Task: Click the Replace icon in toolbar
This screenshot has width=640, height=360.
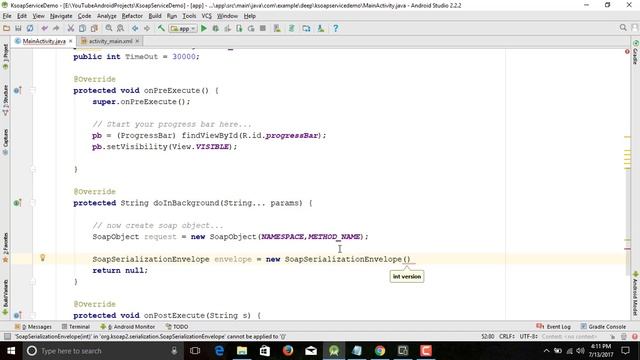Action: [x=120, y=28]
